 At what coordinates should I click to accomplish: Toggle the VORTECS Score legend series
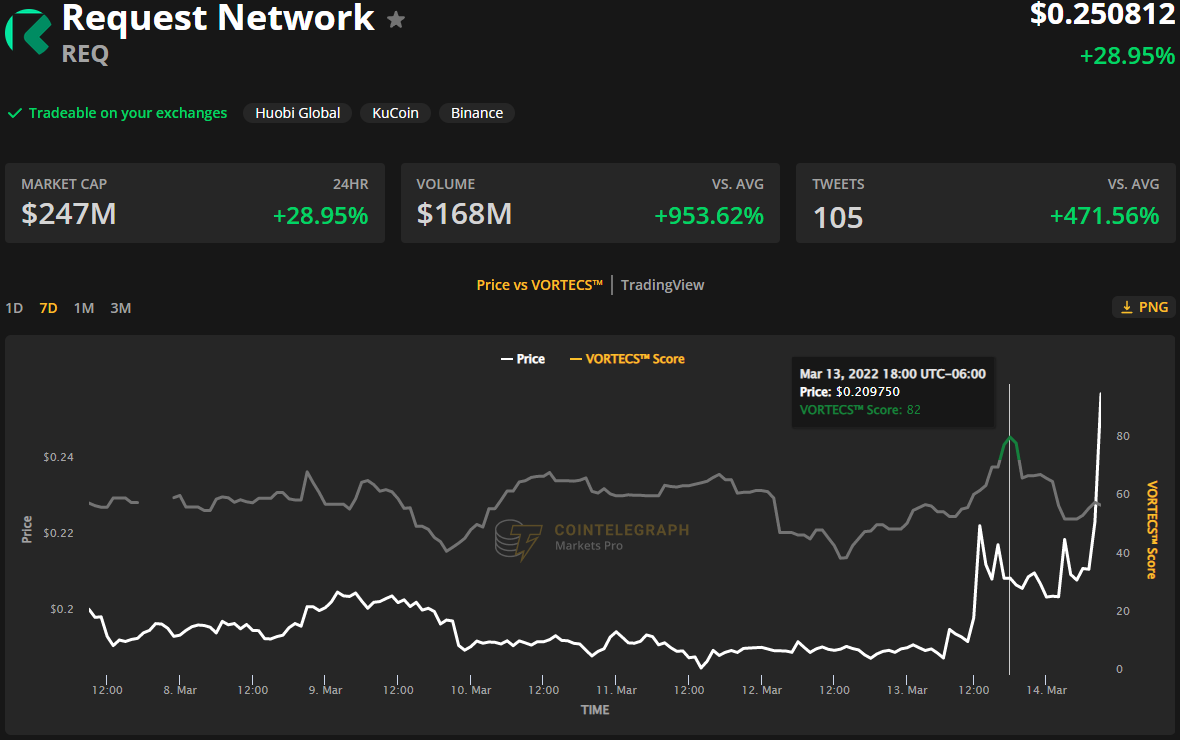point(627,359)
